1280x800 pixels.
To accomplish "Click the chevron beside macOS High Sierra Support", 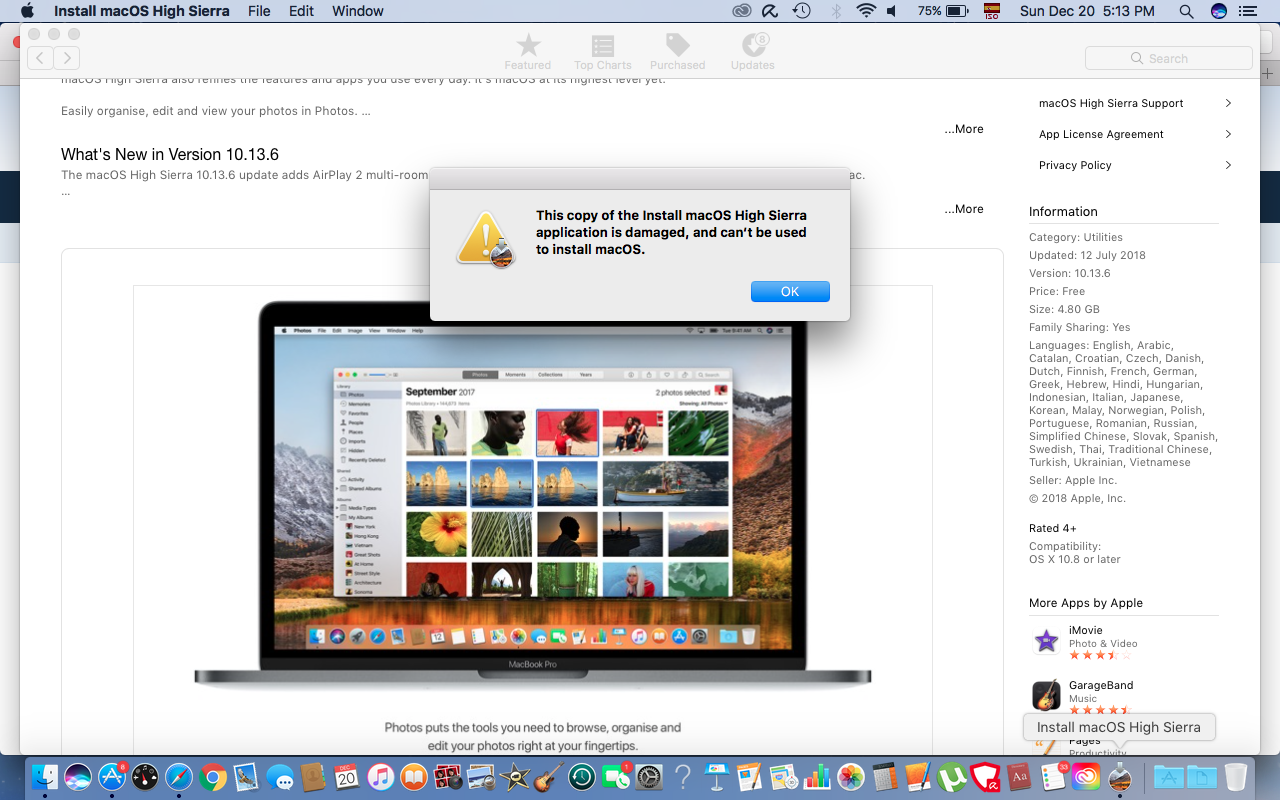I will pos(1228,103).
